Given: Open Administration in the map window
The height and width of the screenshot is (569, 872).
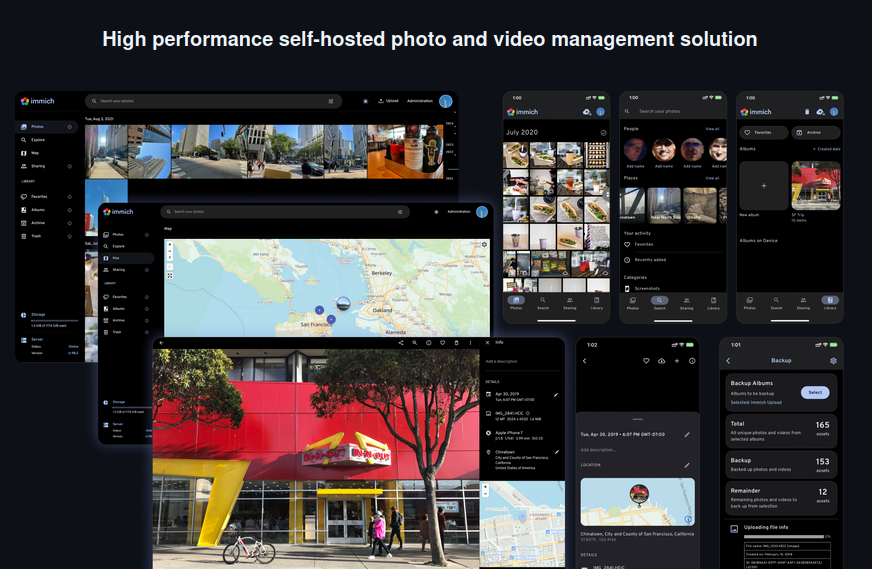Looking at the screenshot, I should click(459, 212).
